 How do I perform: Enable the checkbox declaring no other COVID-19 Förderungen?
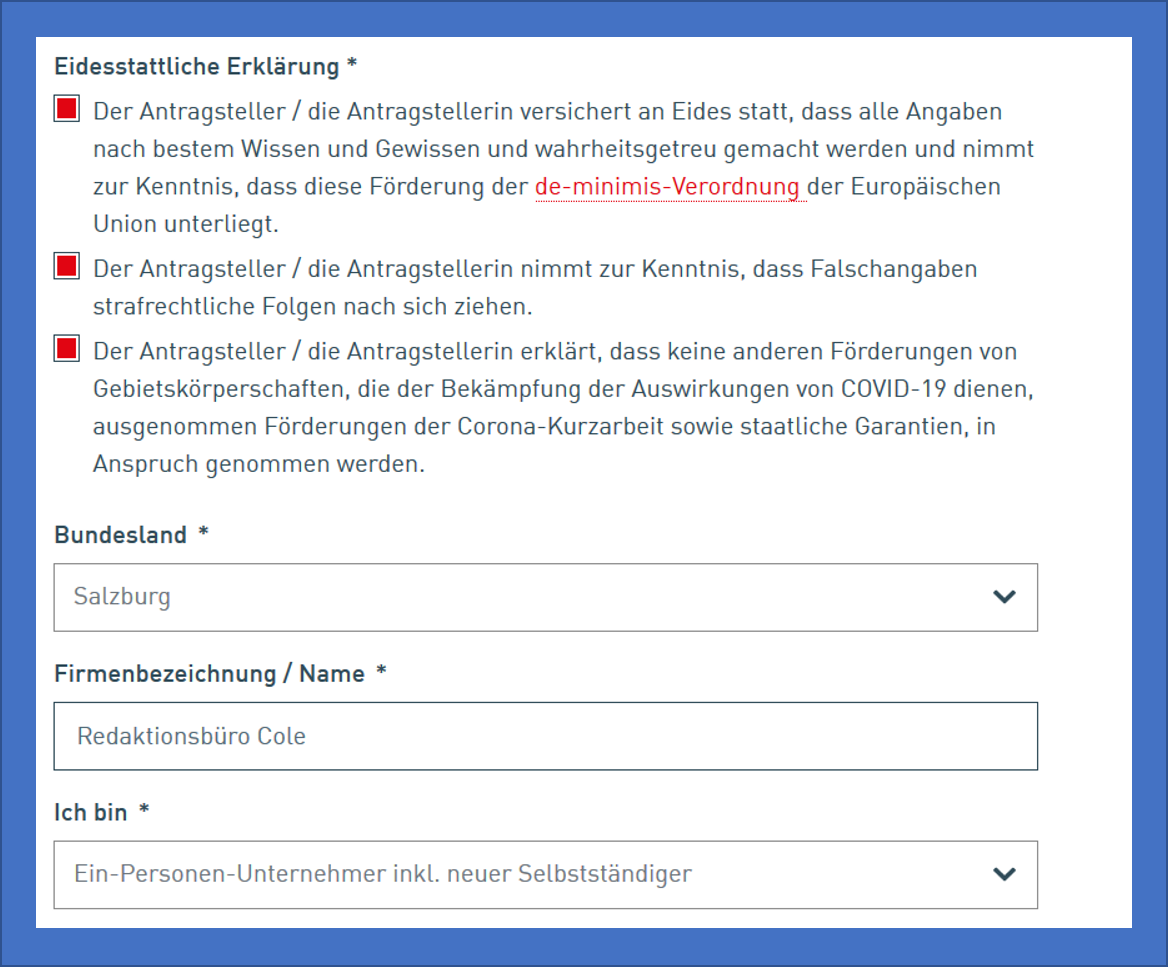click(66, 349)
